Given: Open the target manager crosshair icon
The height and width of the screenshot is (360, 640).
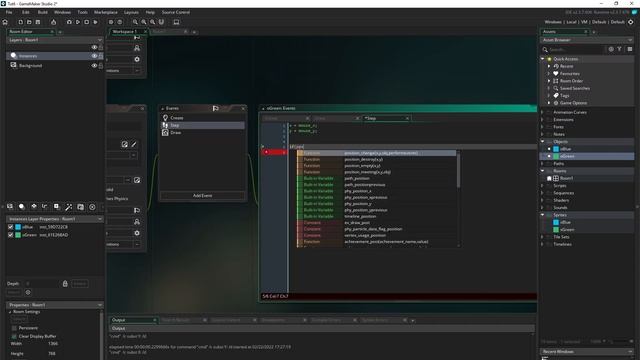Looking at the screenshot, I should (x=631, y=22).
